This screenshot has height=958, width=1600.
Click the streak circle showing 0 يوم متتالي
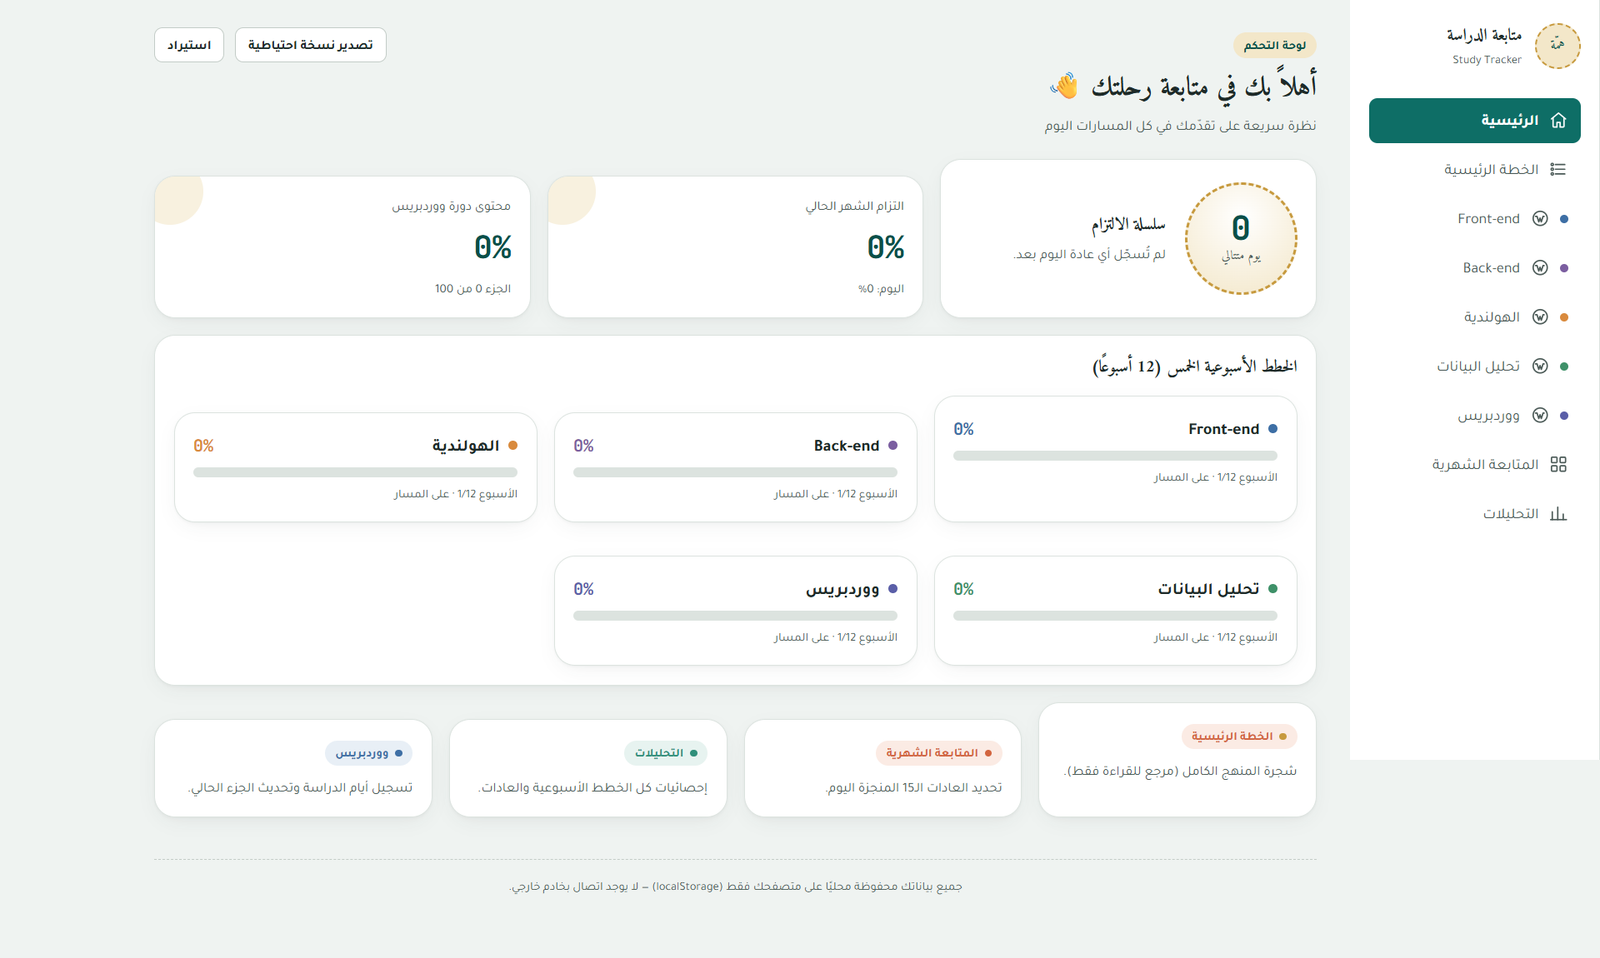click(x=1241, y=238)
